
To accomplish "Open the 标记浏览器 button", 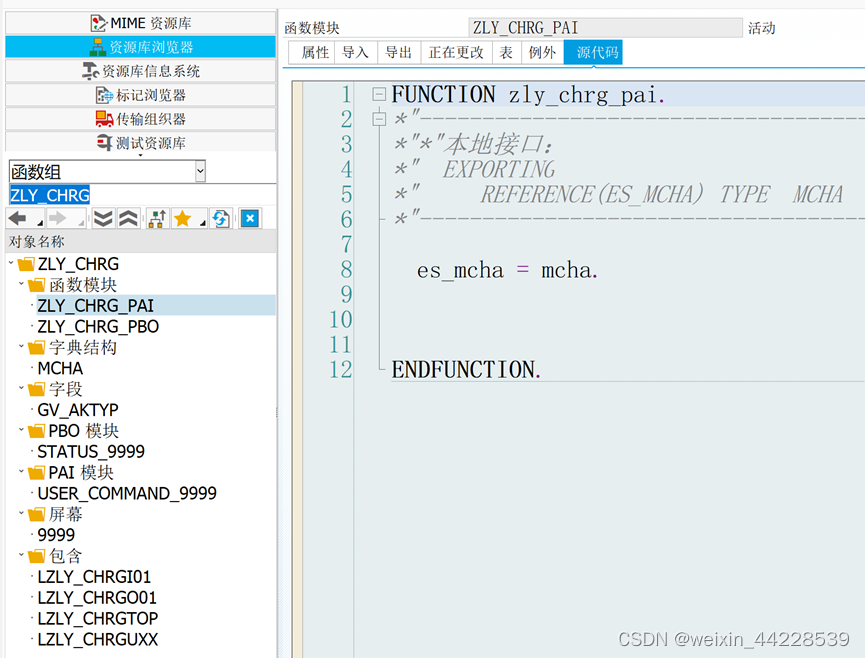I will coord(141,95).
